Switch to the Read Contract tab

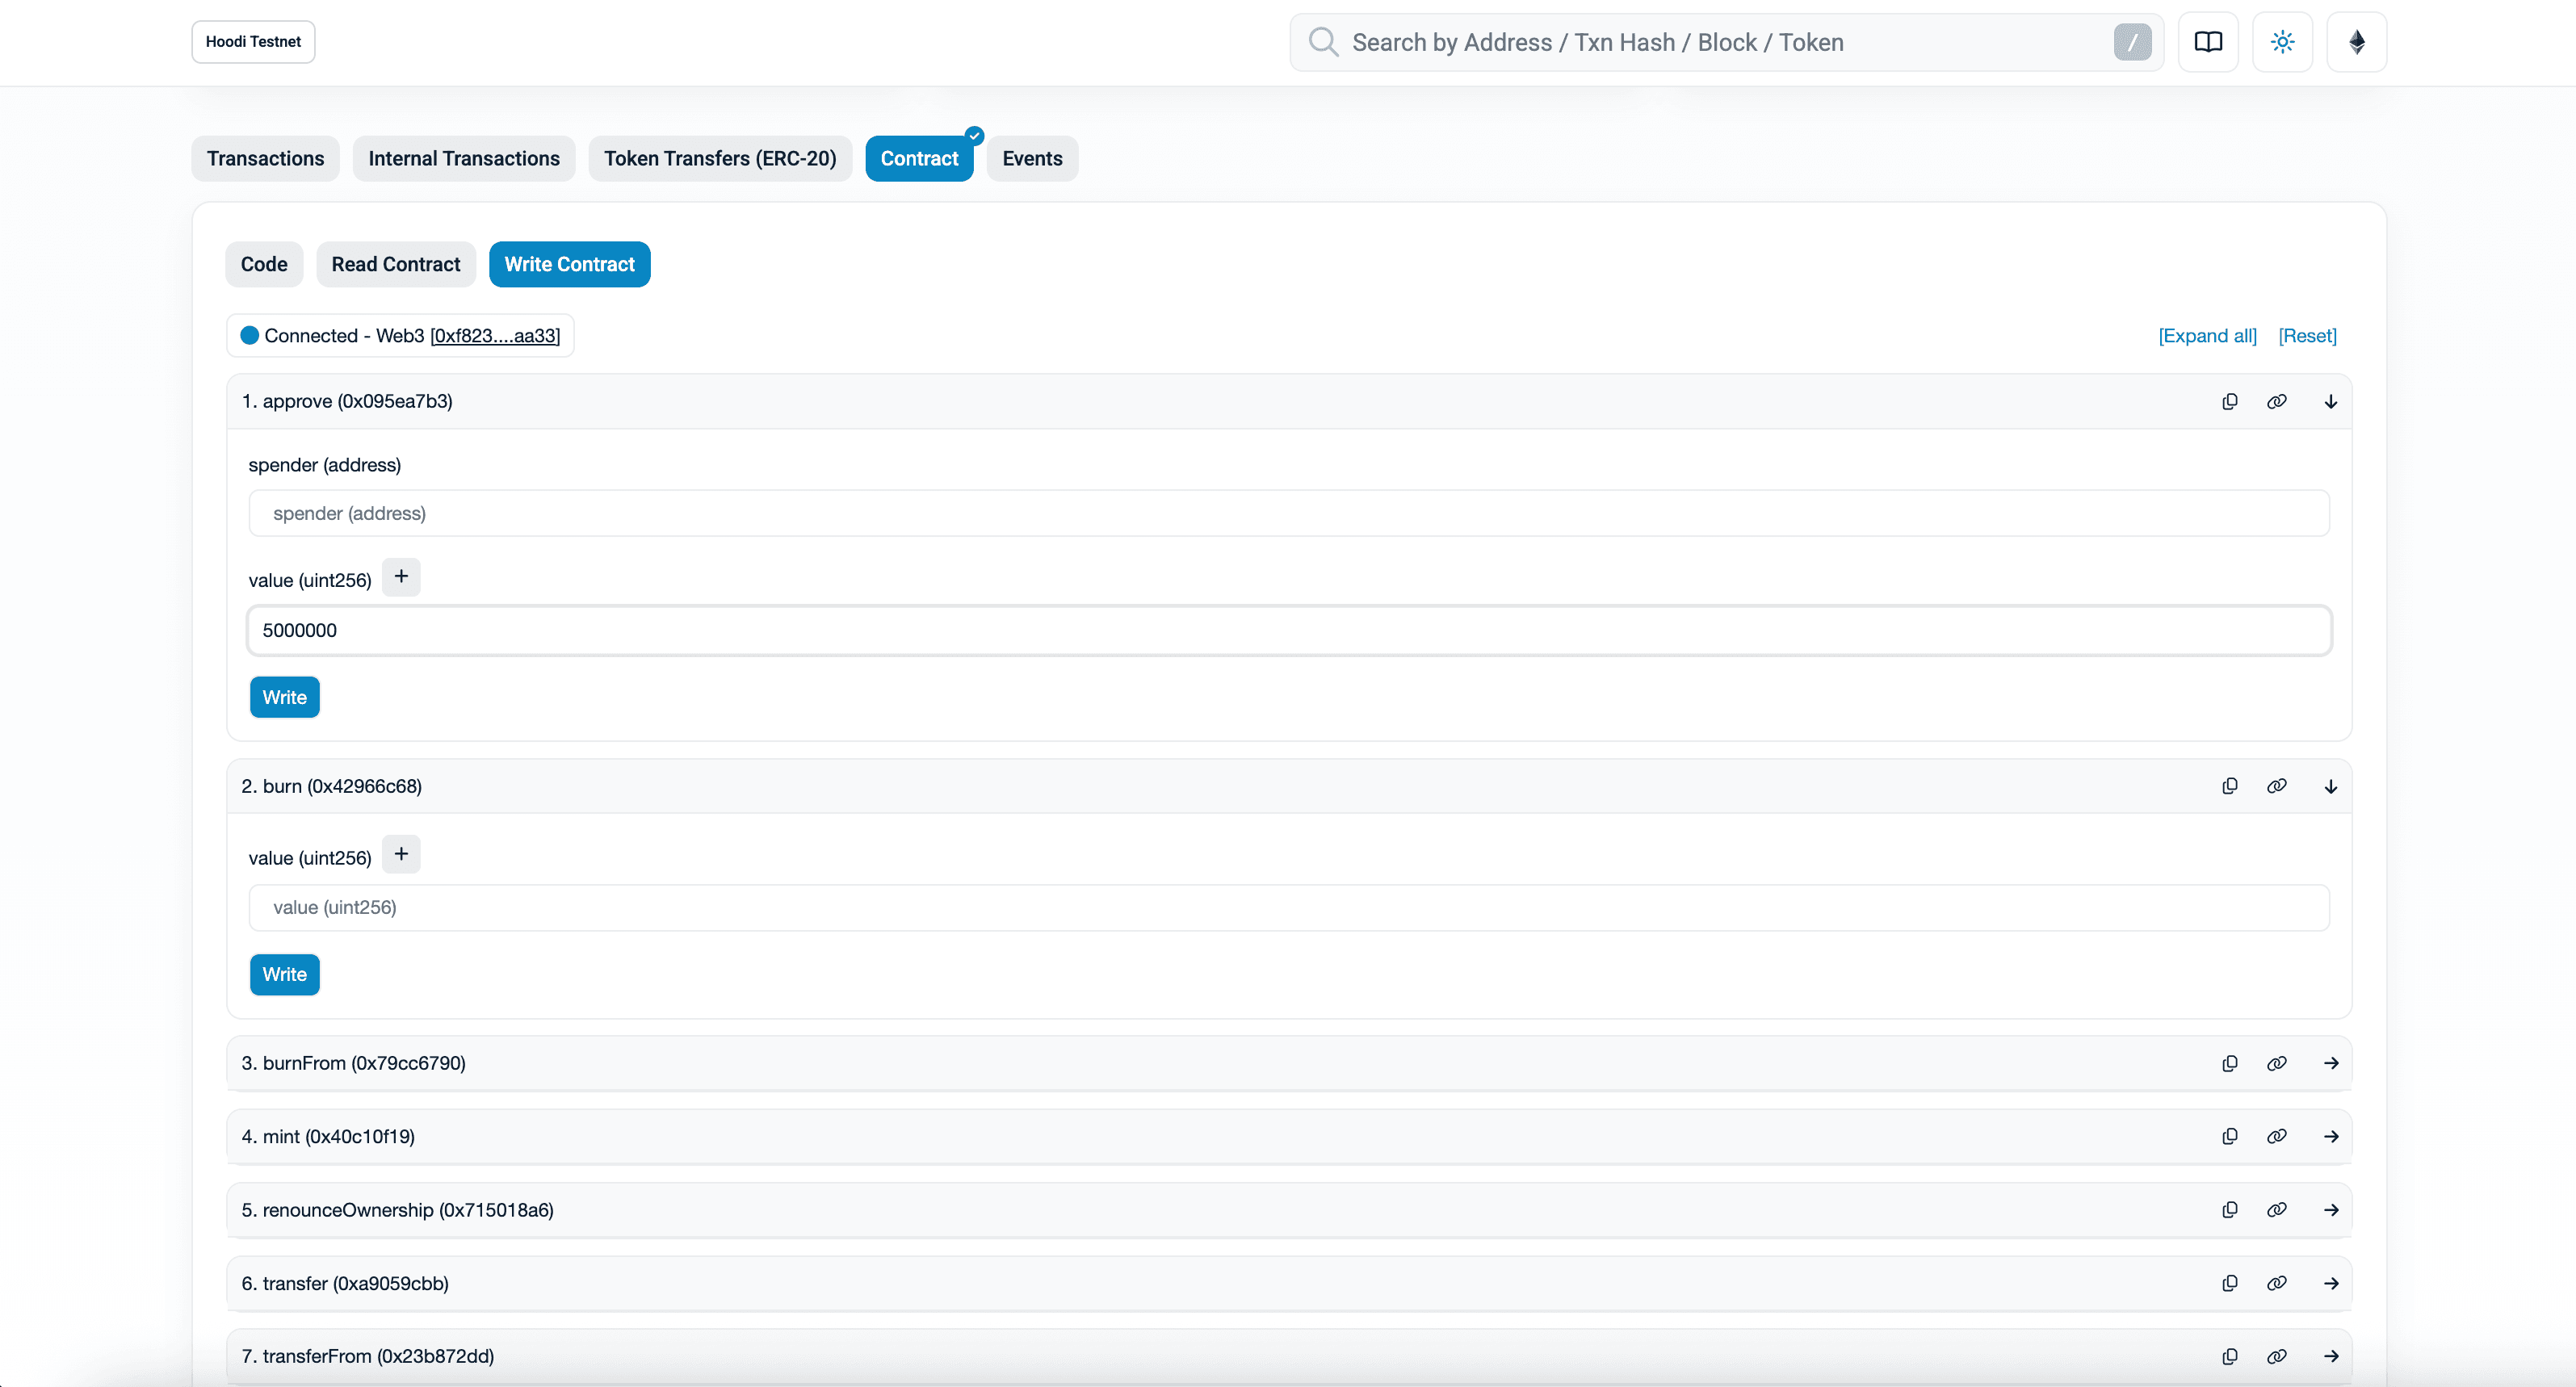[396, 264]
